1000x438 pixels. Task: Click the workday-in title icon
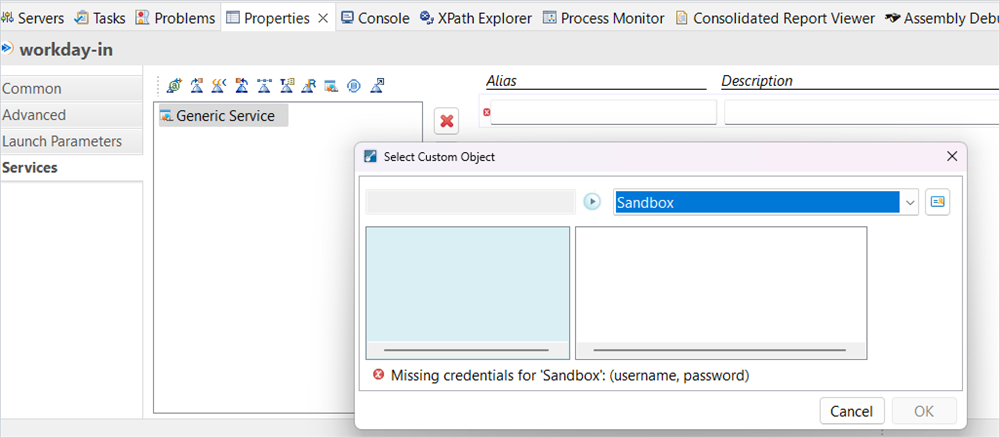(8, 48)
